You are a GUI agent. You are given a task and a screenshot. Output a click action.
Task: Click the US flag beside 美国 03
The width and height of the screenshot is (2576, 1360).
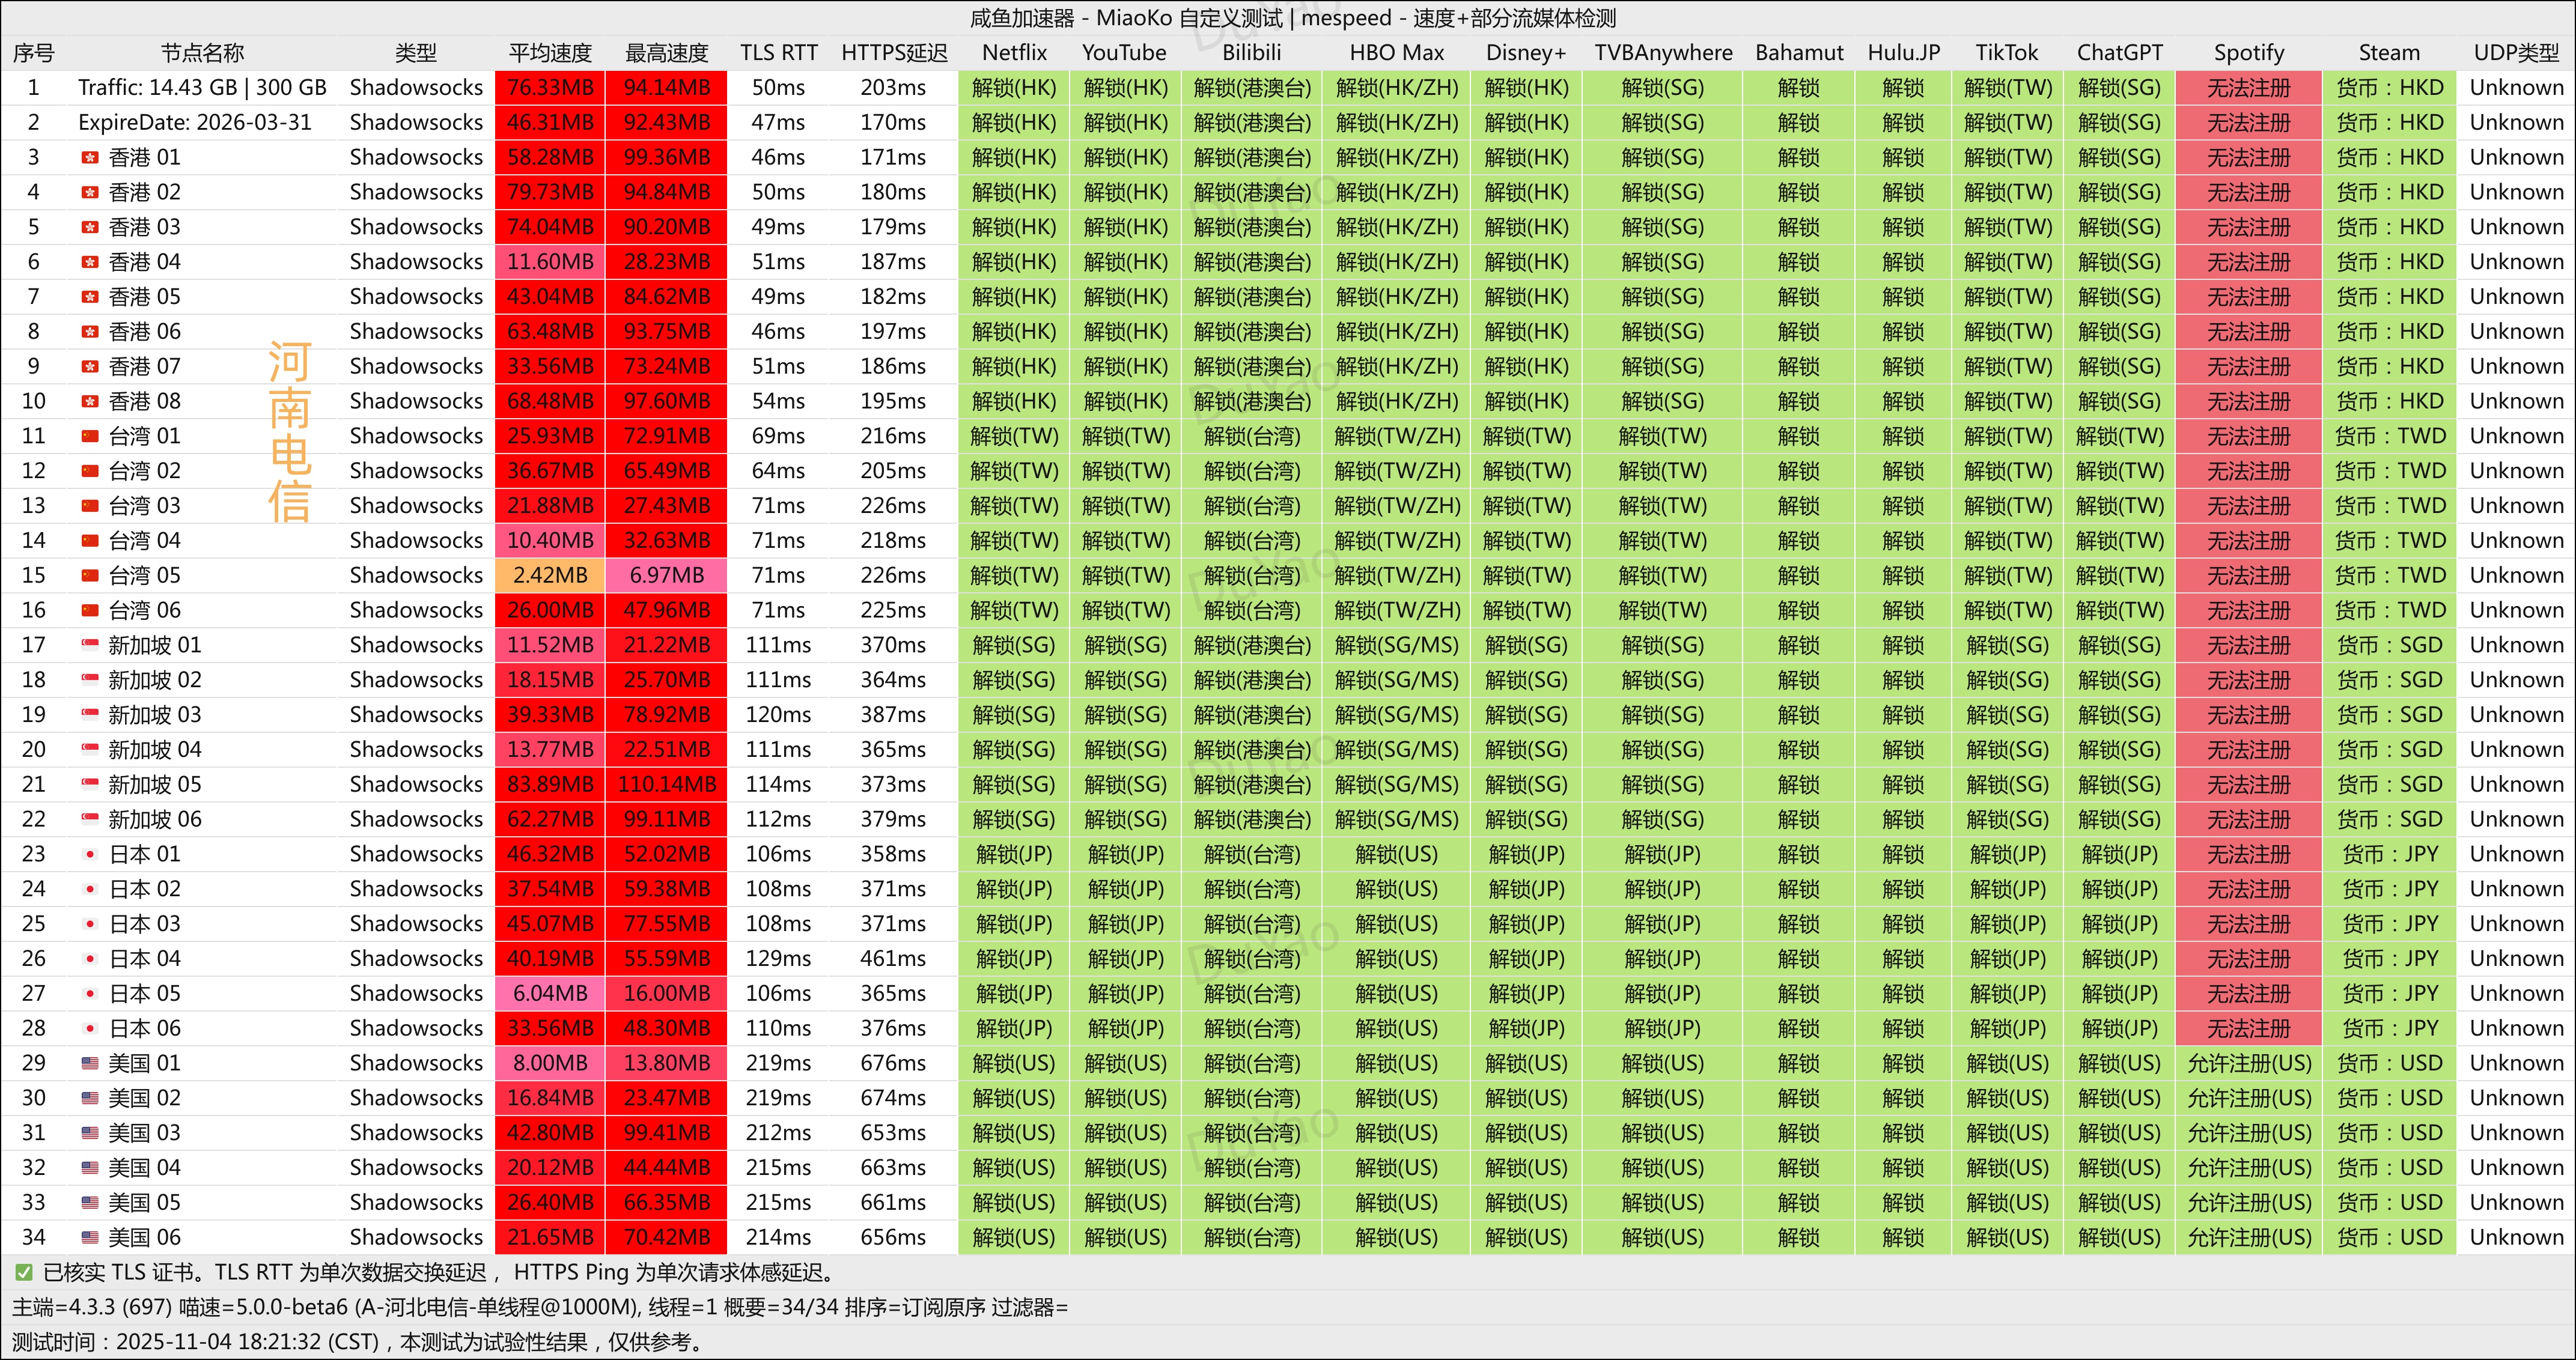(90, 1133)
